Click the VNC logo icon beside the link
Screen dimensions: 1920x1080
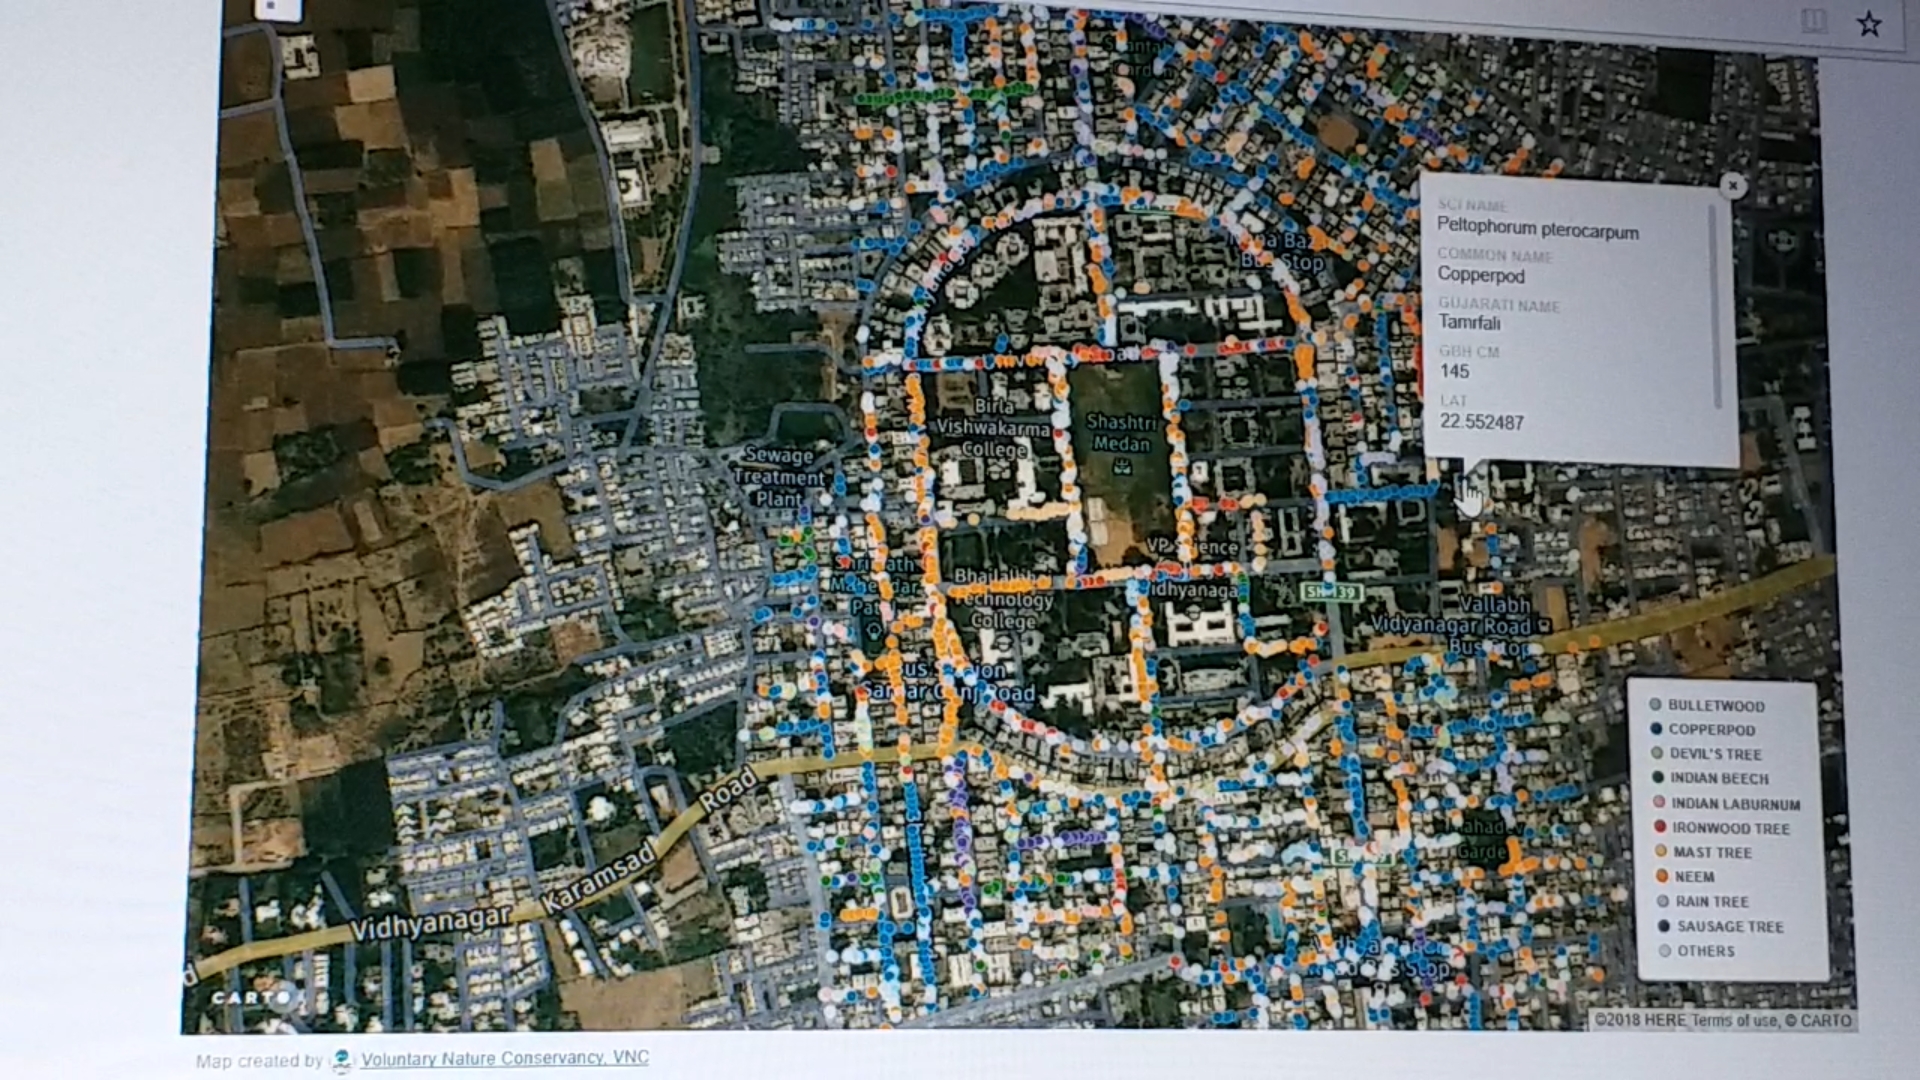click(x=342, y=1060)
